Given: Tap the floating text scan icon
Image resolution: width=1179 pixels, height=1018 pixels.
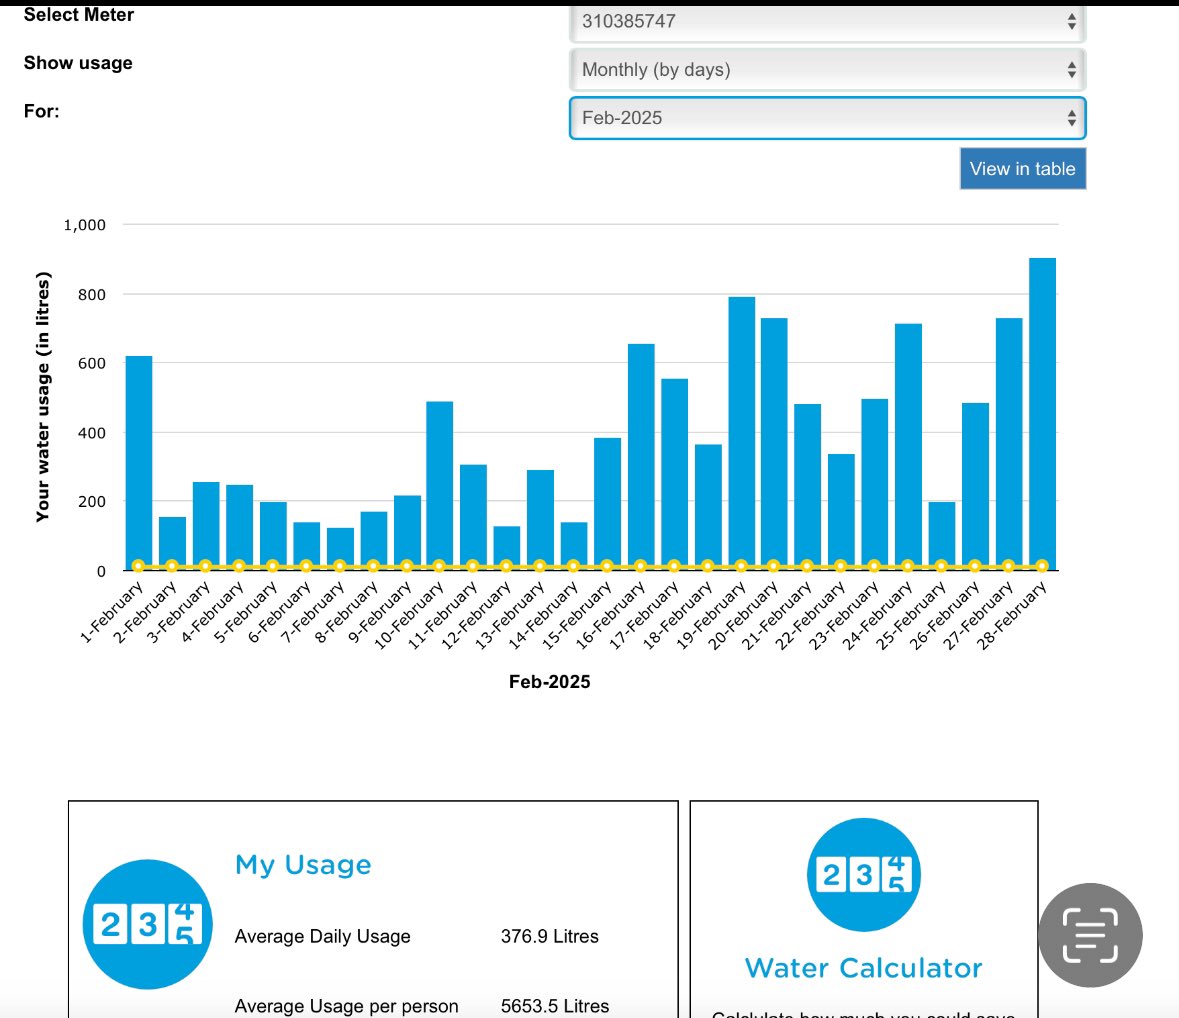Looking at the screenshot, I should pyautogui.click(x=1090, y=935).
